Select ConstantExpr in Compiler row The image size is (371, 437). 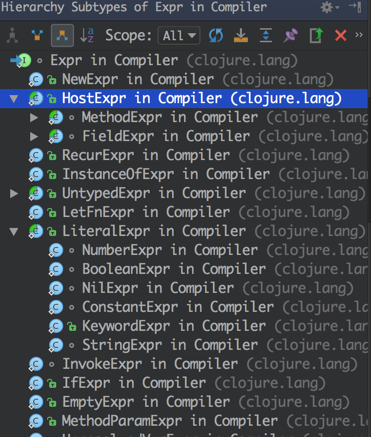coord(184,307)
